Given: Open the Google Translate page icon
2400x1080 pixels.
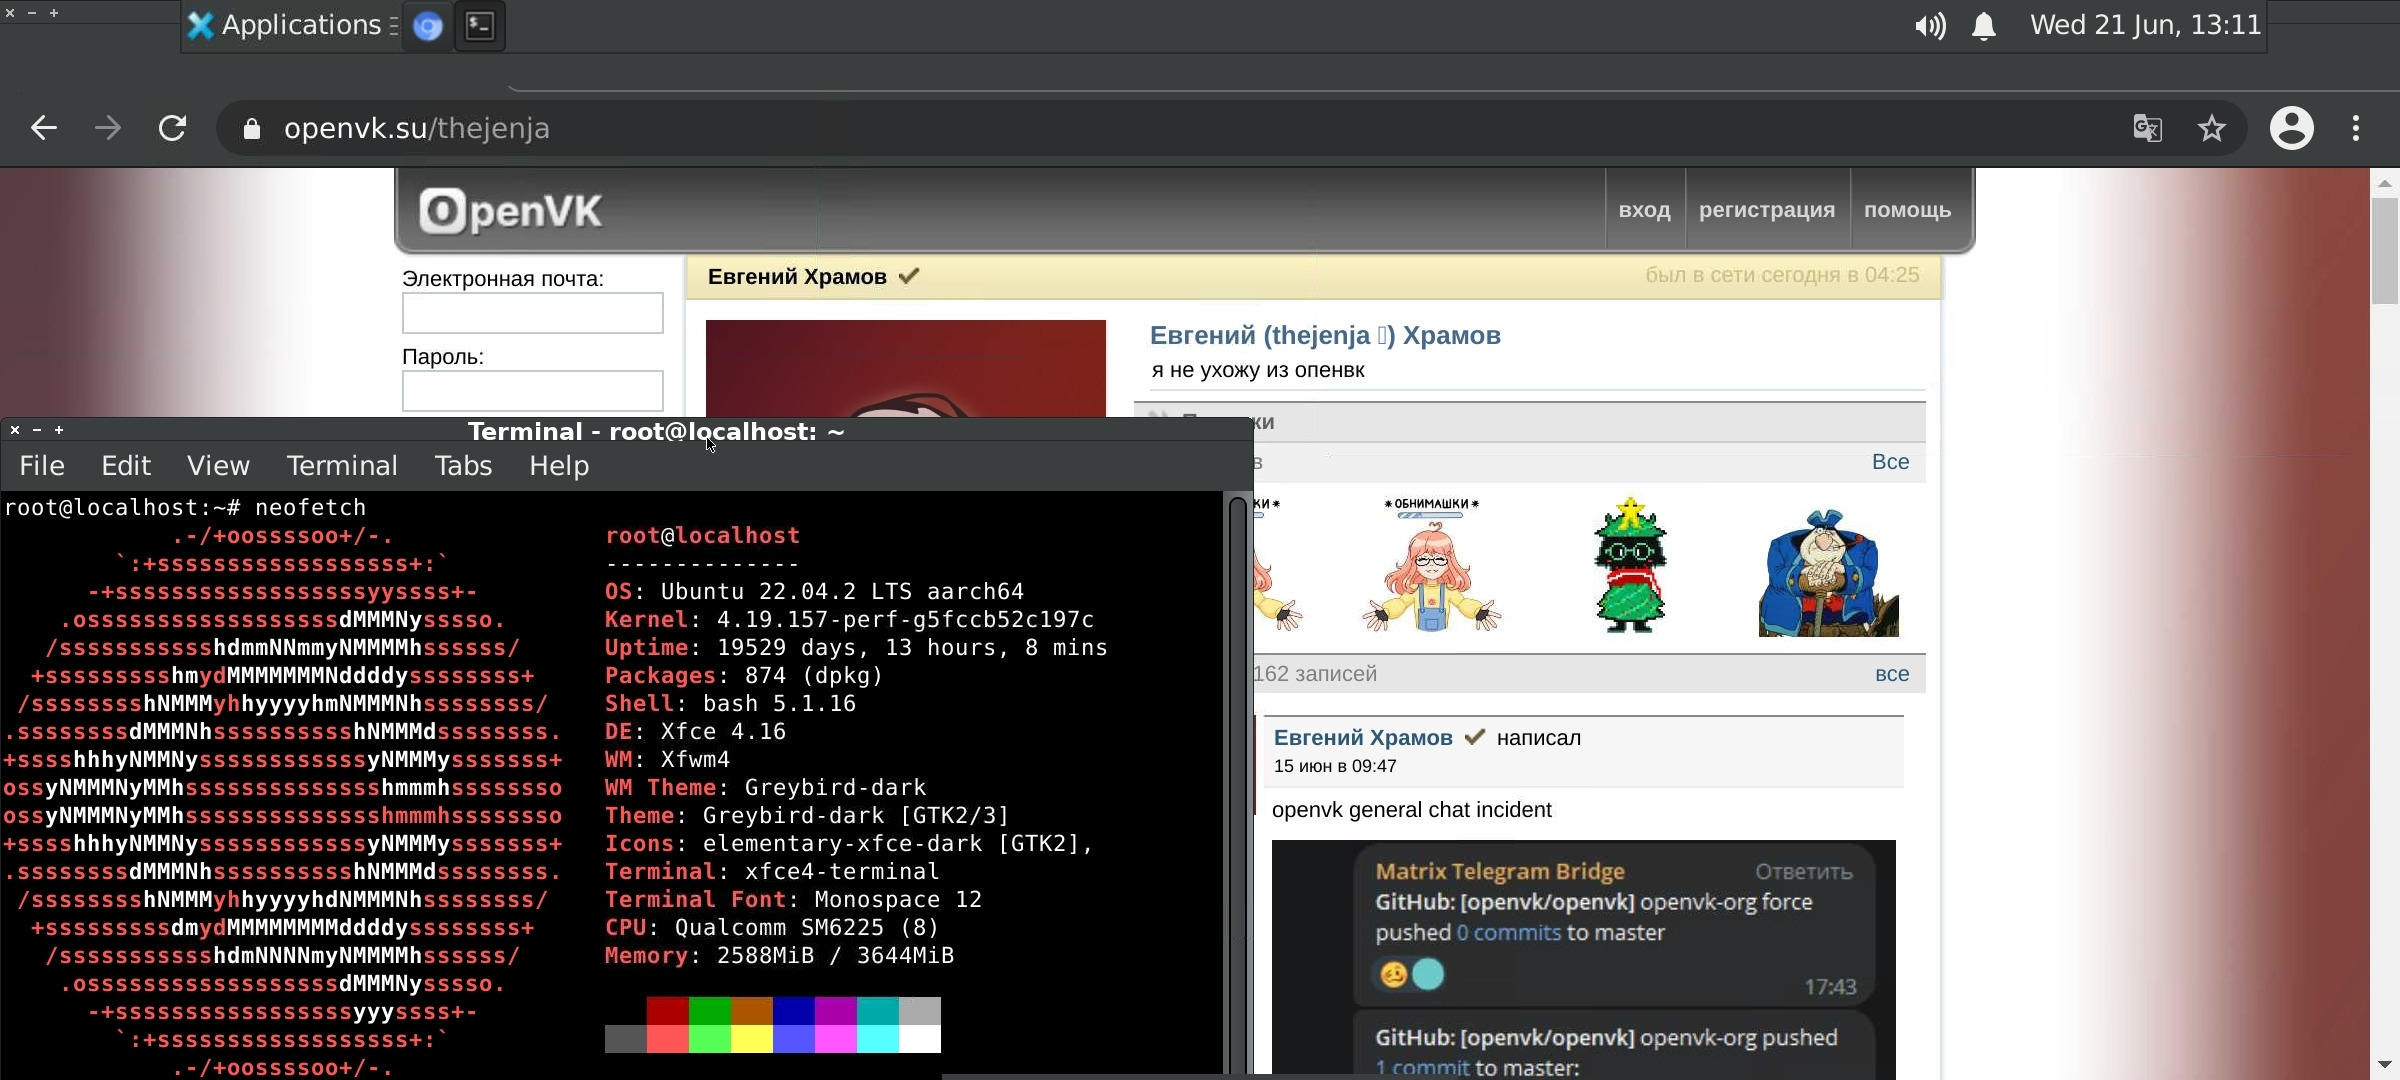Looking at the screenshot, I should tap(2147, 128).
